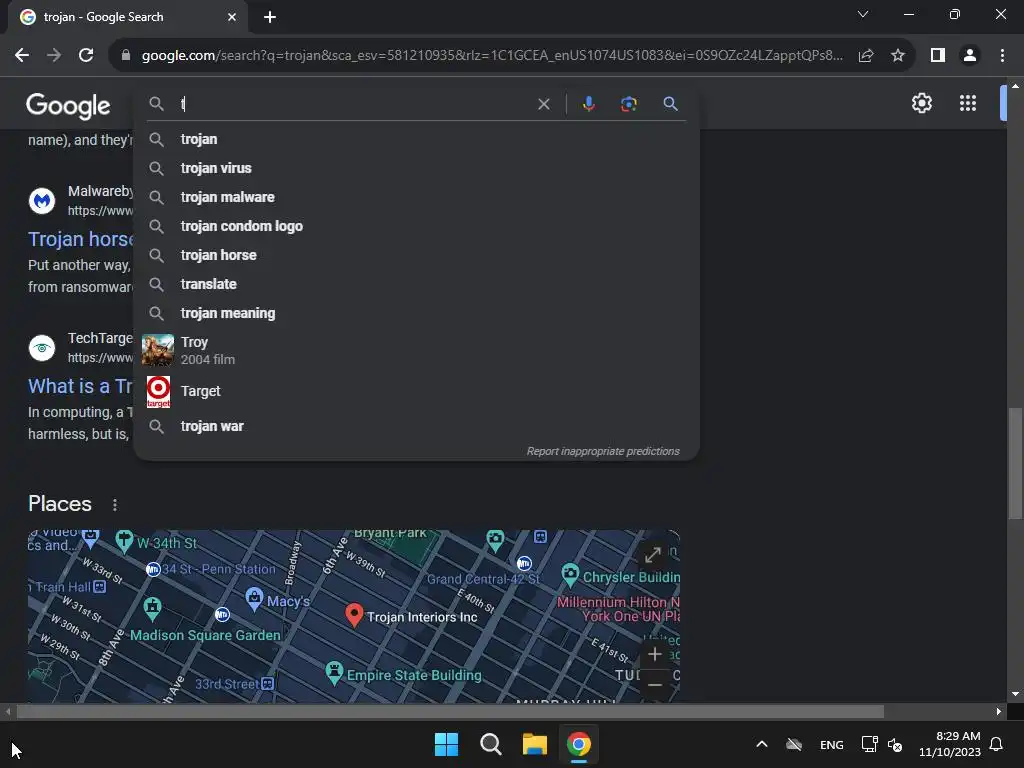
Task: Choose the 'trojan' suggestion
Action: pos(416,139)
